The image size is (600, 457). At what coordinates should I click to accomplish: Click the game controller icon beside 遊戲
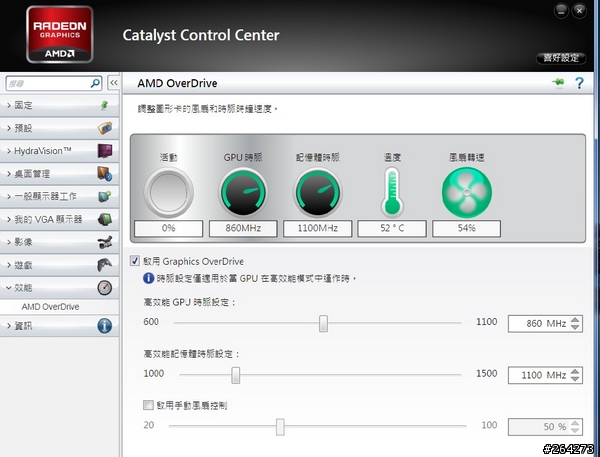(x=104, y=265)
